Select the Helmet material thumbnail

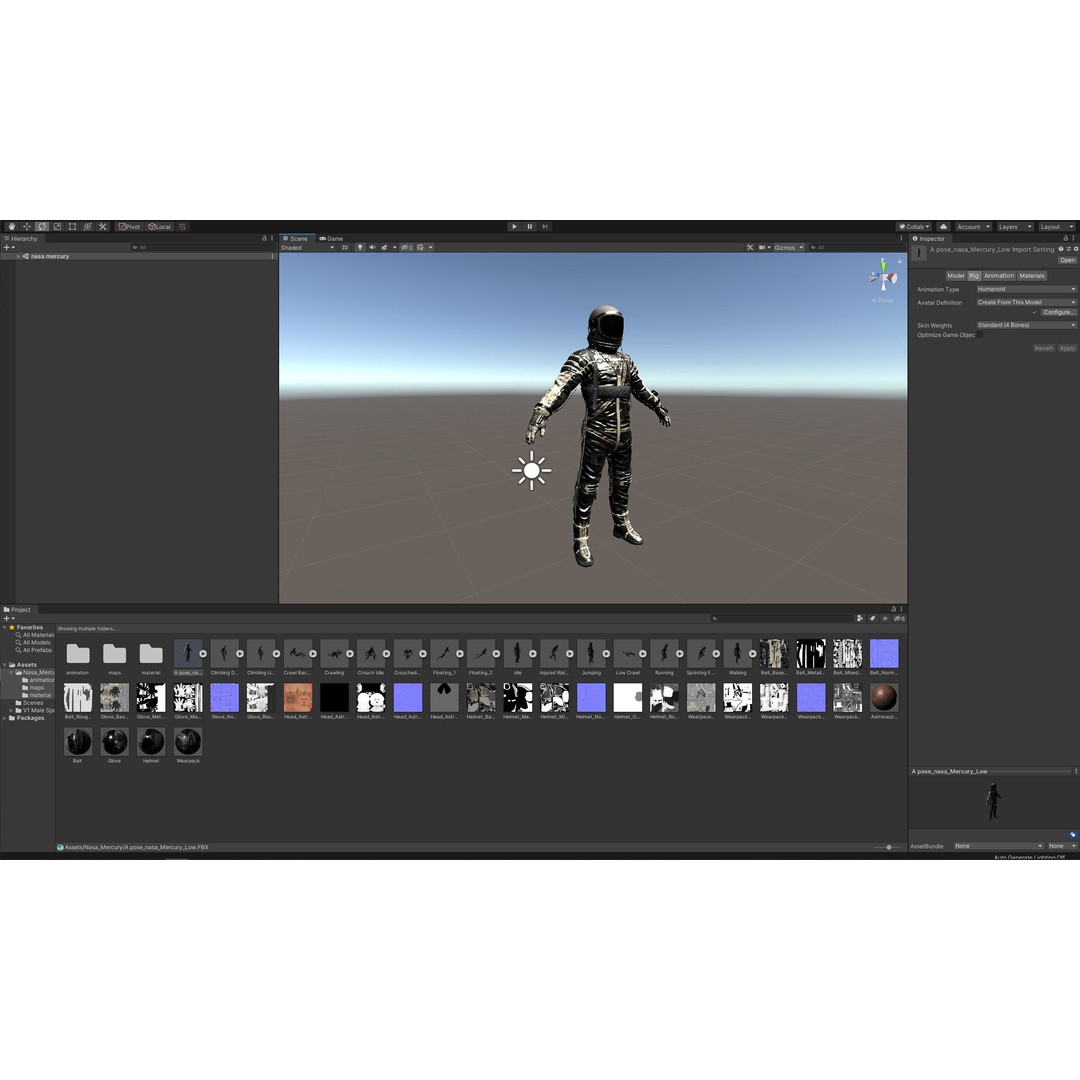click(151, 743)
